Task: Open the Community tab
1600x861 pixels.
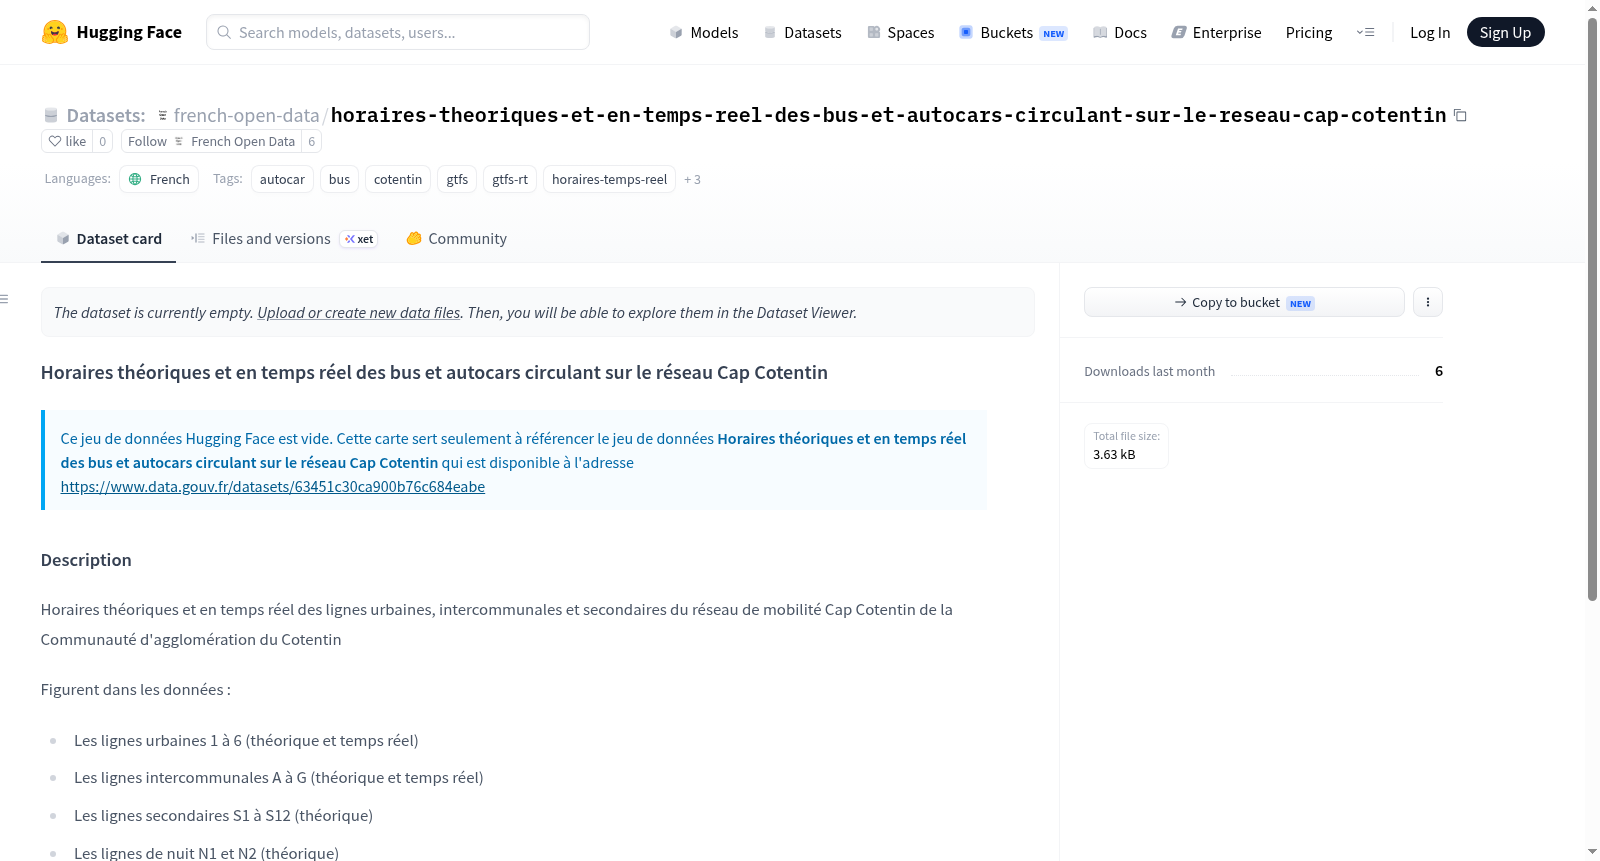Action: tap(457, 239)
